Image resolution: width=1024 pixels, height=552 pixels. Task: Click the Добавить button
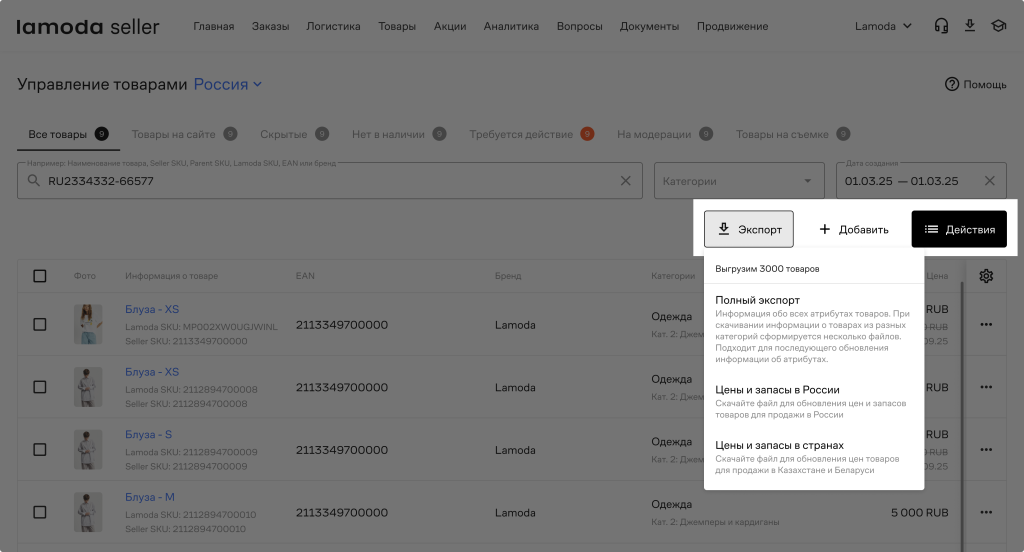pos(854,229)
